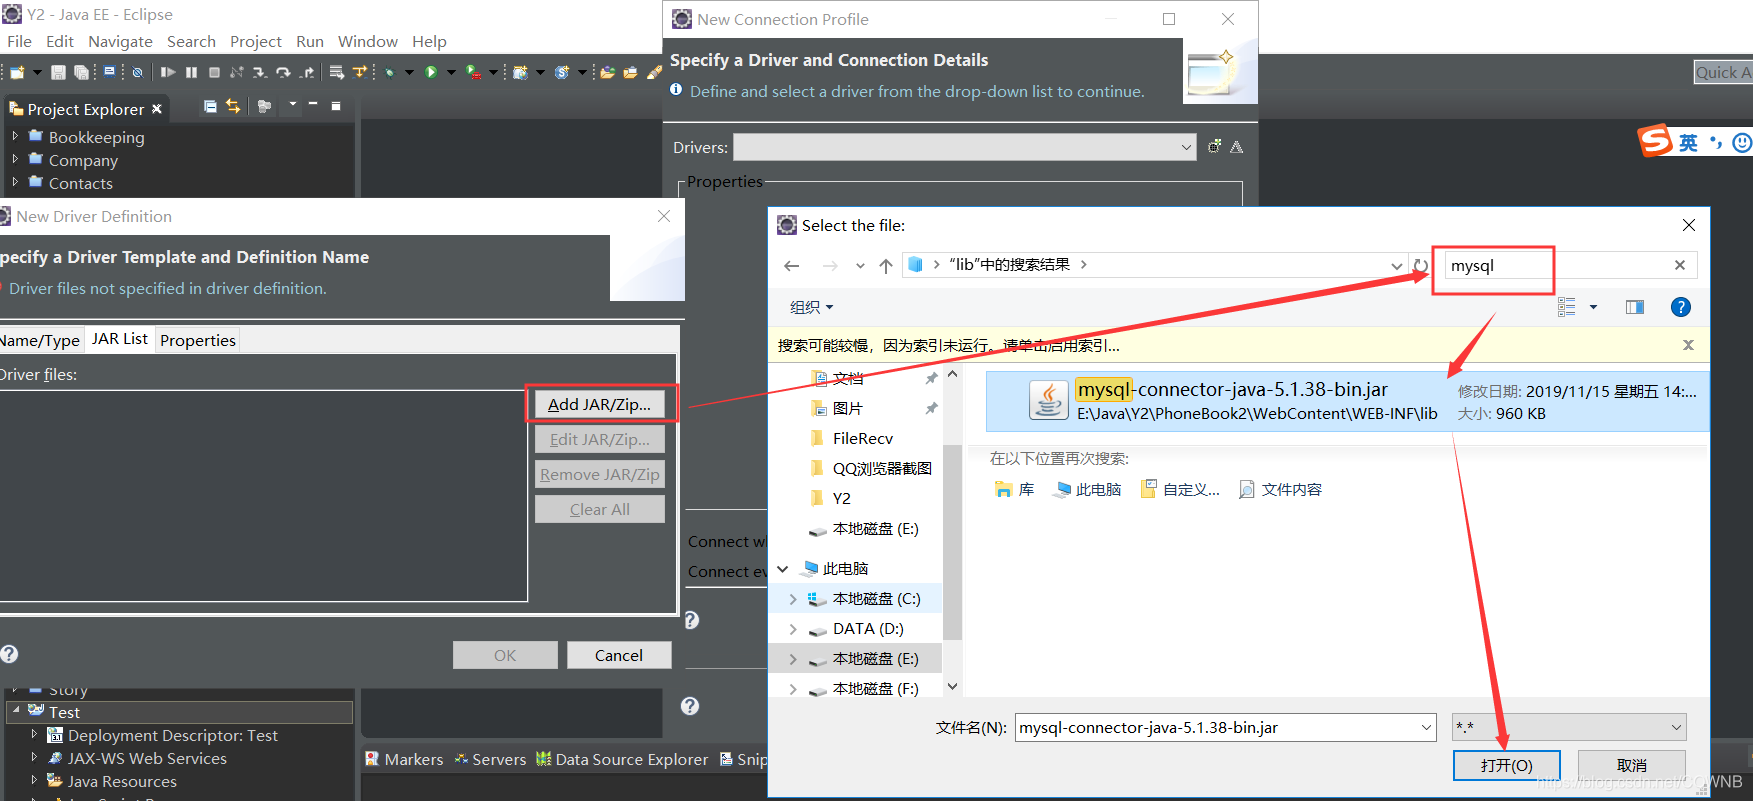Search again in 库 libraries

1015,489
